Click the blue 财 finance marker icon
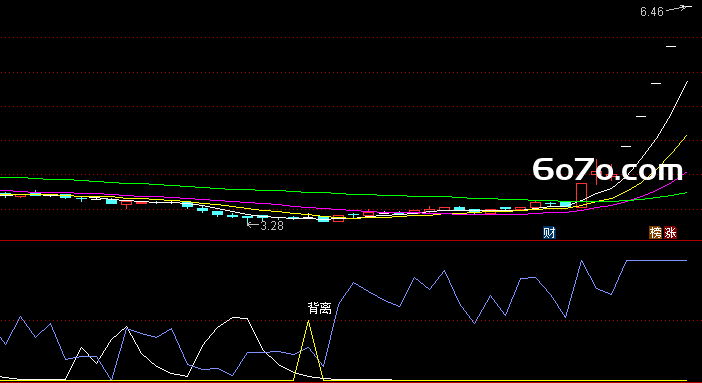Image resolution: width=702 pixels, height=383 pixels. pyautogui.click(x=549, y=233)
